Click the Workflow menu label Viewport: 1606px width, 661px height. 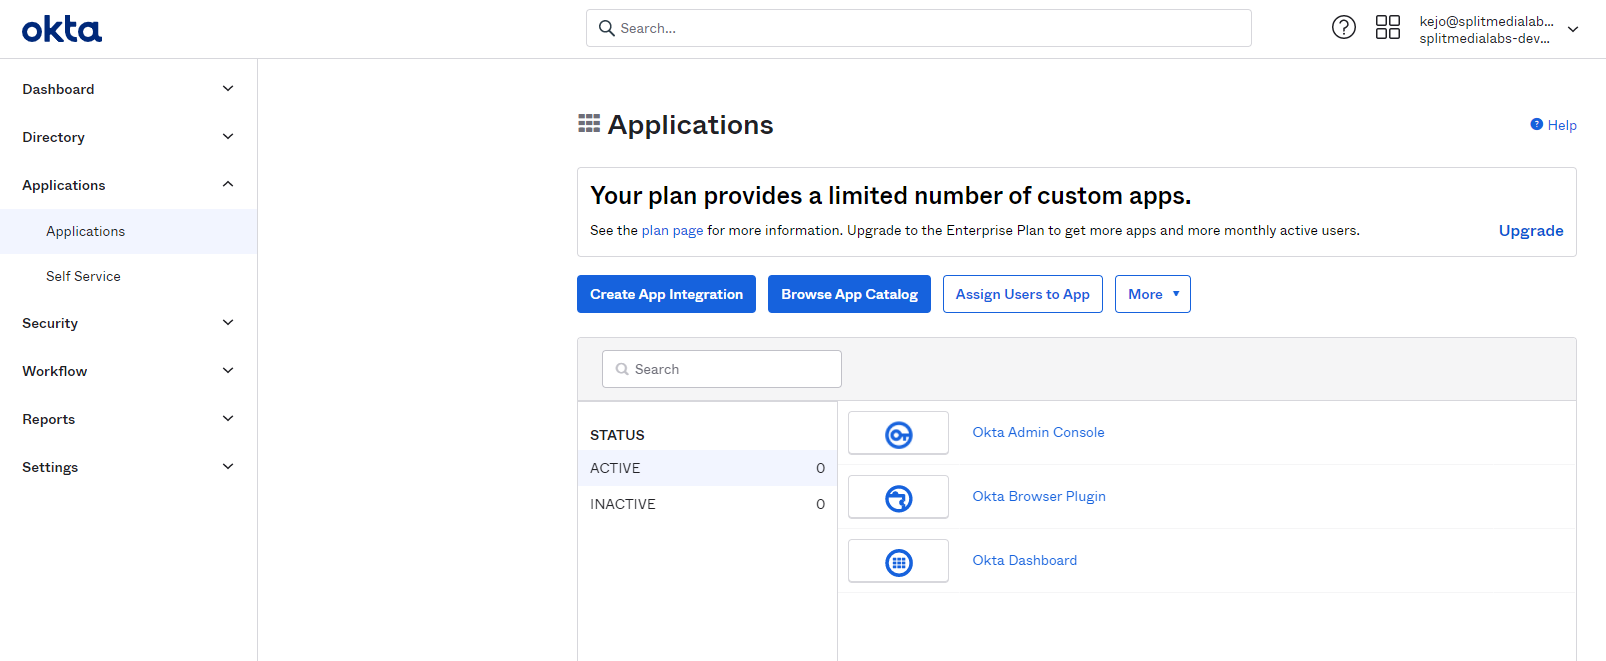[x=54, y=371]
